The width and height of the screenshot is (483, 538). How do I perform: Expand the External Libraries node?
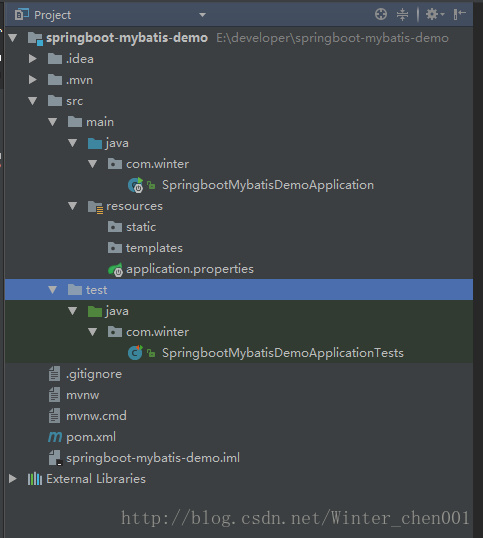point(13,479)
